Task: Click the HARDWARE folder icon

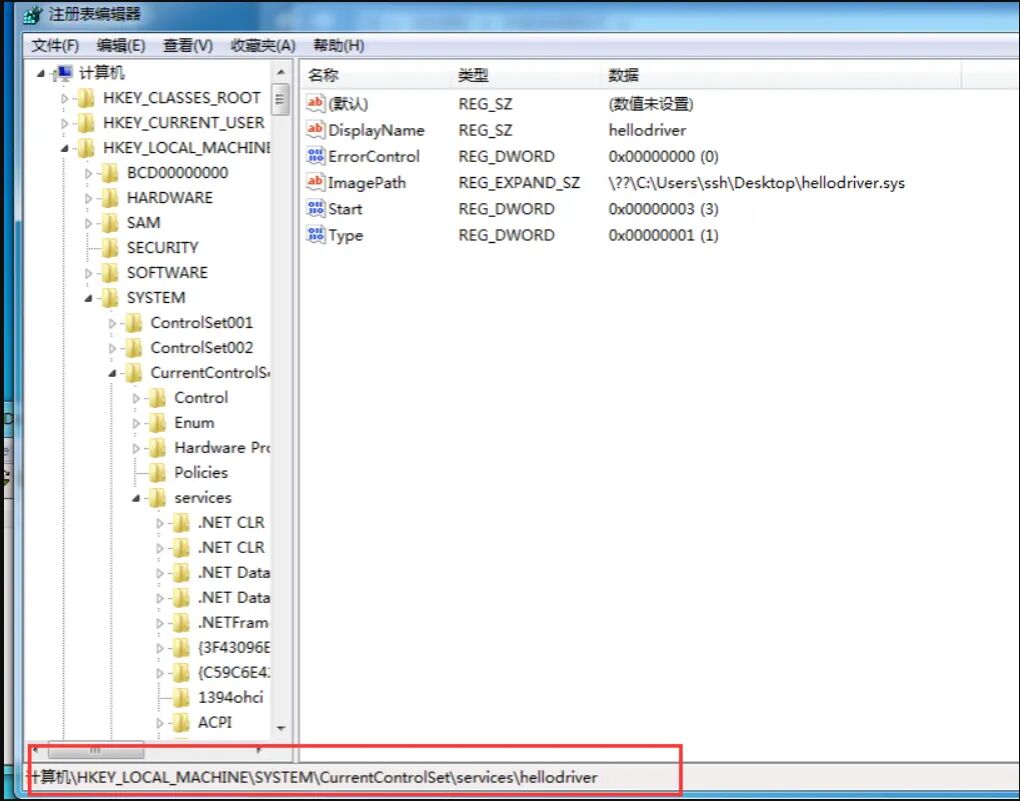Action: [110, 198]
